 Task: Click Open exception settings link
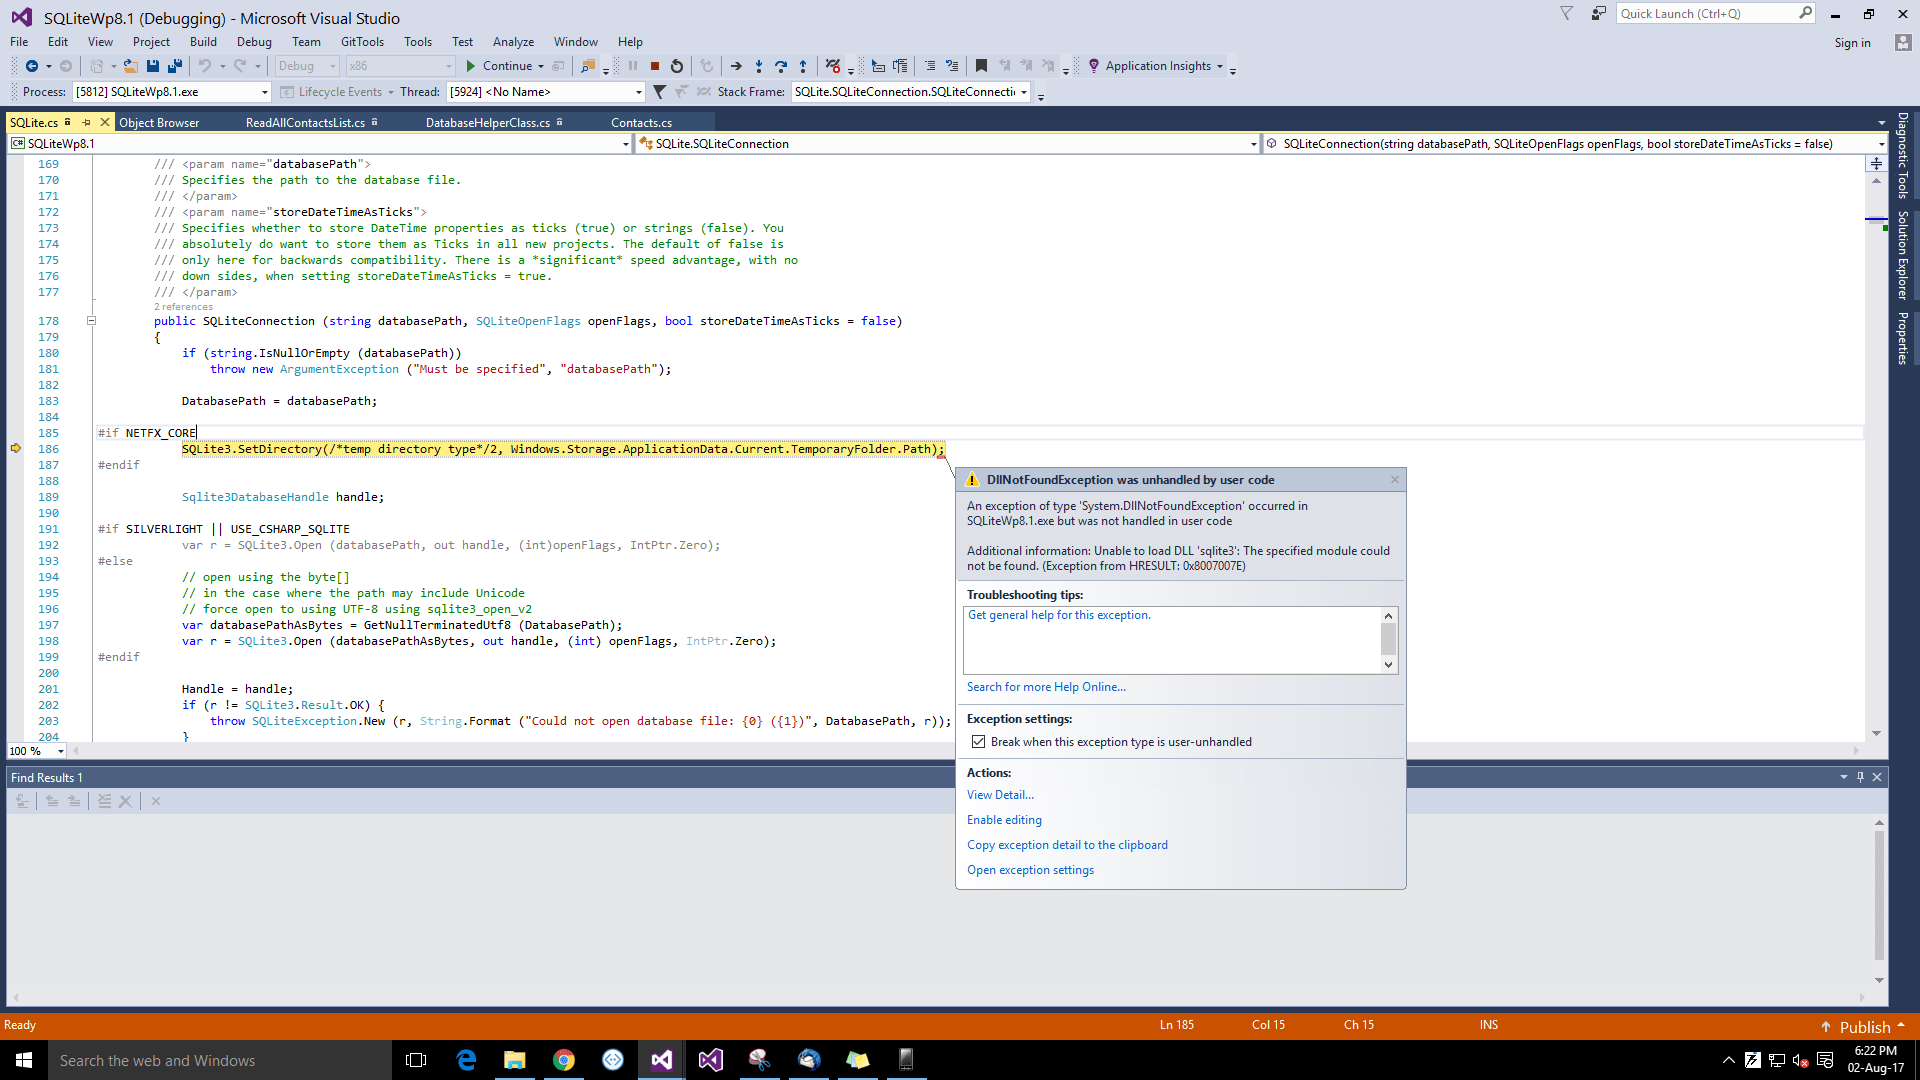(1030, 870)
